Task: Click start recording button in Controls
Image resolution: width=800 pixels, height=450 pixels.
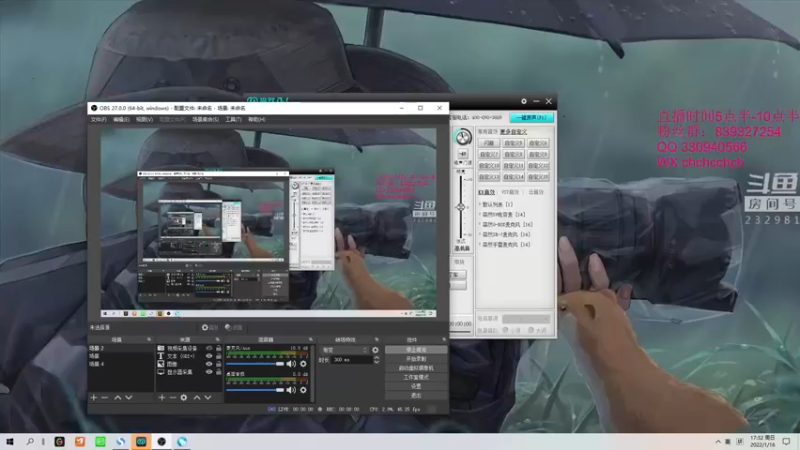Action: pyautogui.click(x=416, y=359)
